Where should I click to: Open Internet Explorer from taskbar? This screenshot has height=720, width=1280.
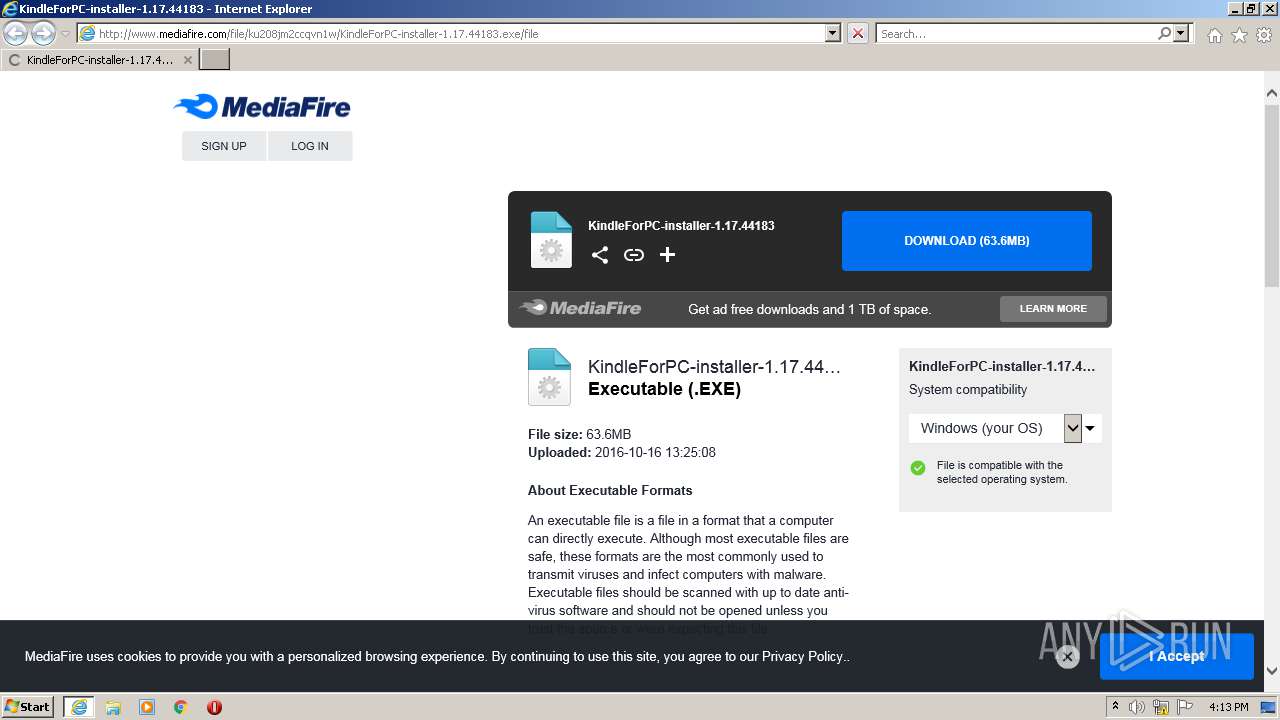point(78,707)
